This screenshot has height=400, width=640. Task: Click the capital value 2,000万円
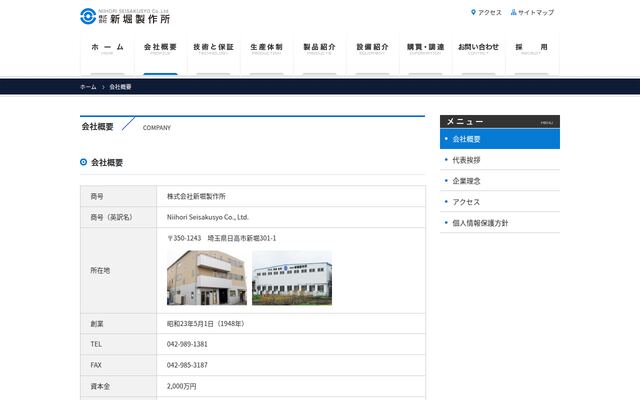[182, 386]
